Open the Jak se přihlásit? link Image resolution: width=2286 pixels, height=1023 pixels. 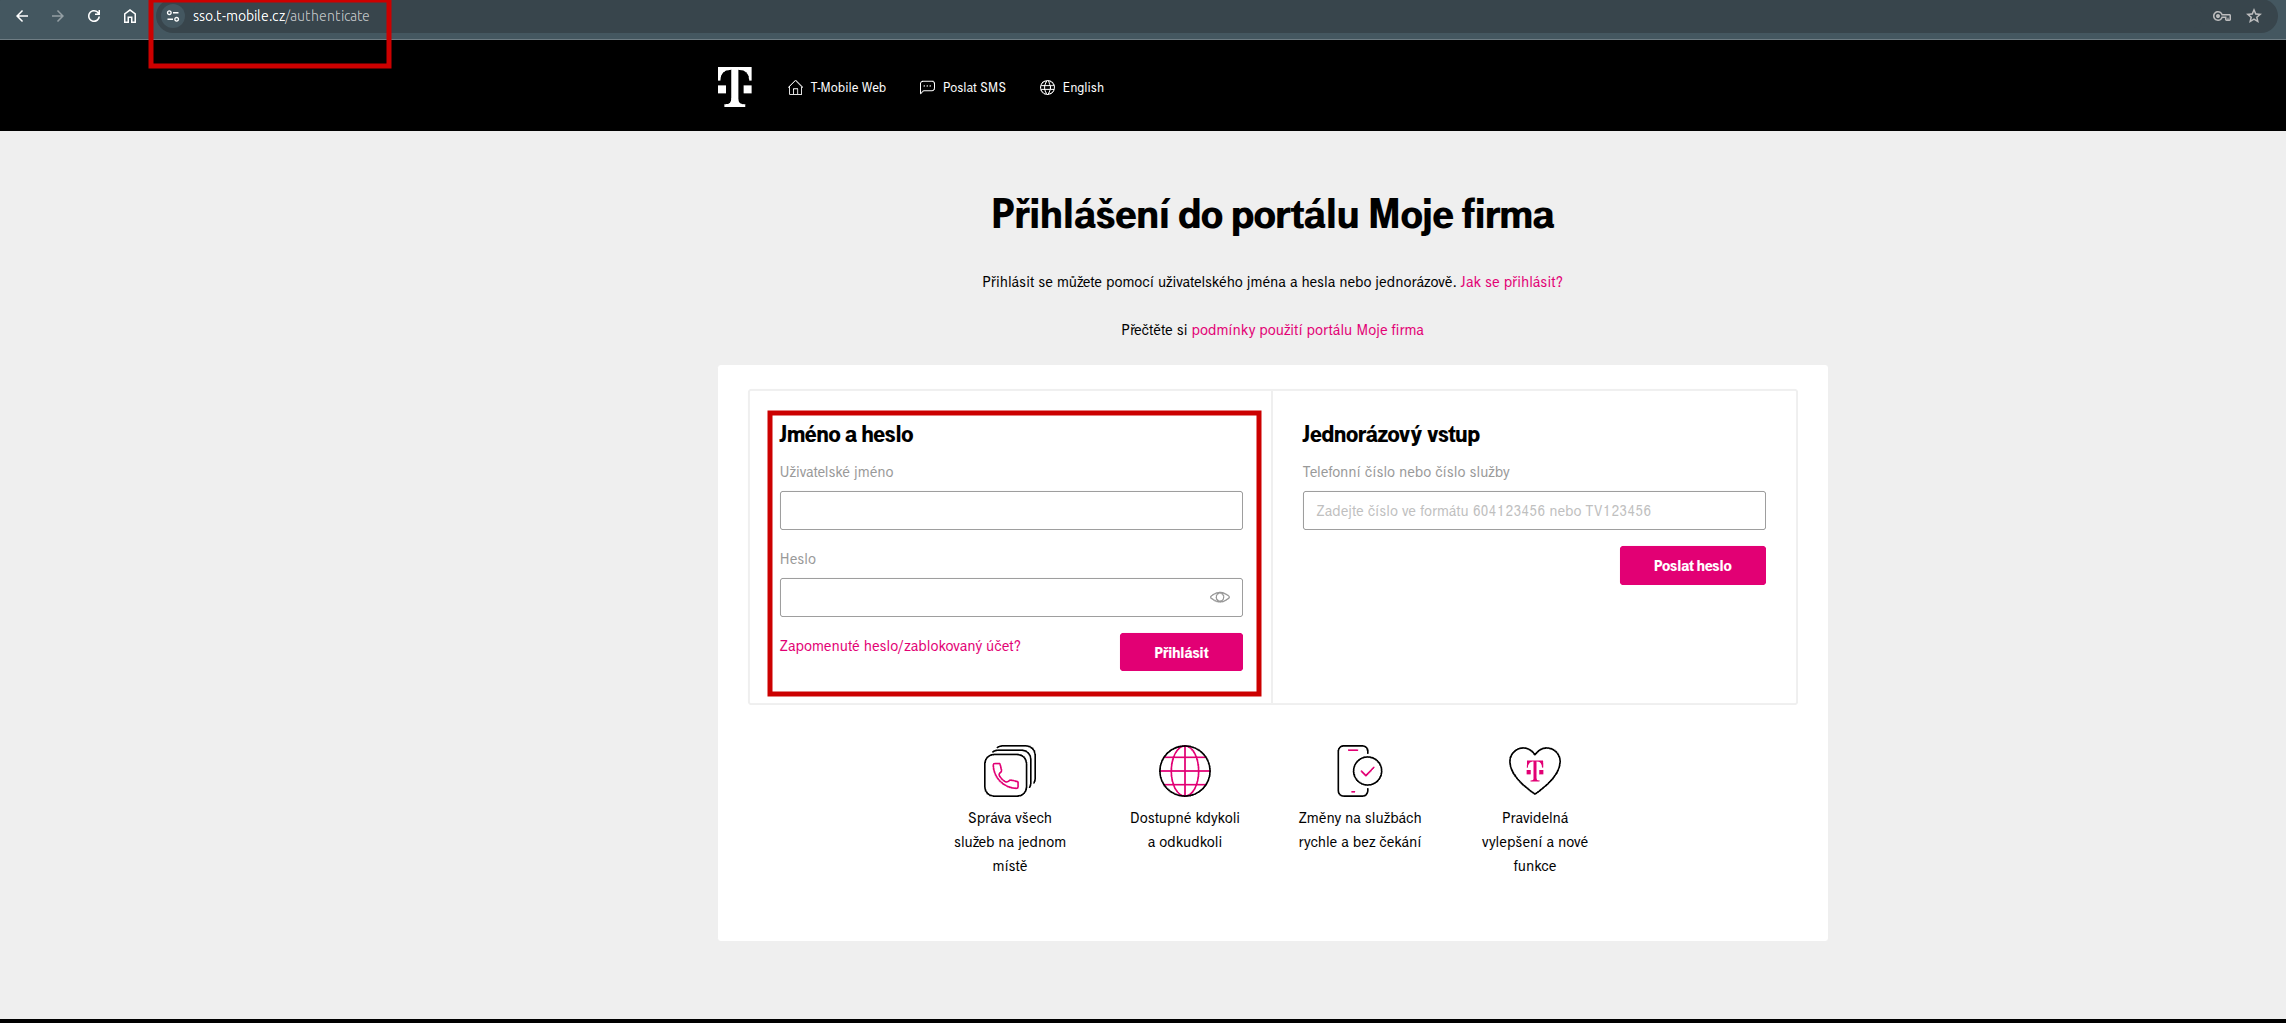point(1510,282)
